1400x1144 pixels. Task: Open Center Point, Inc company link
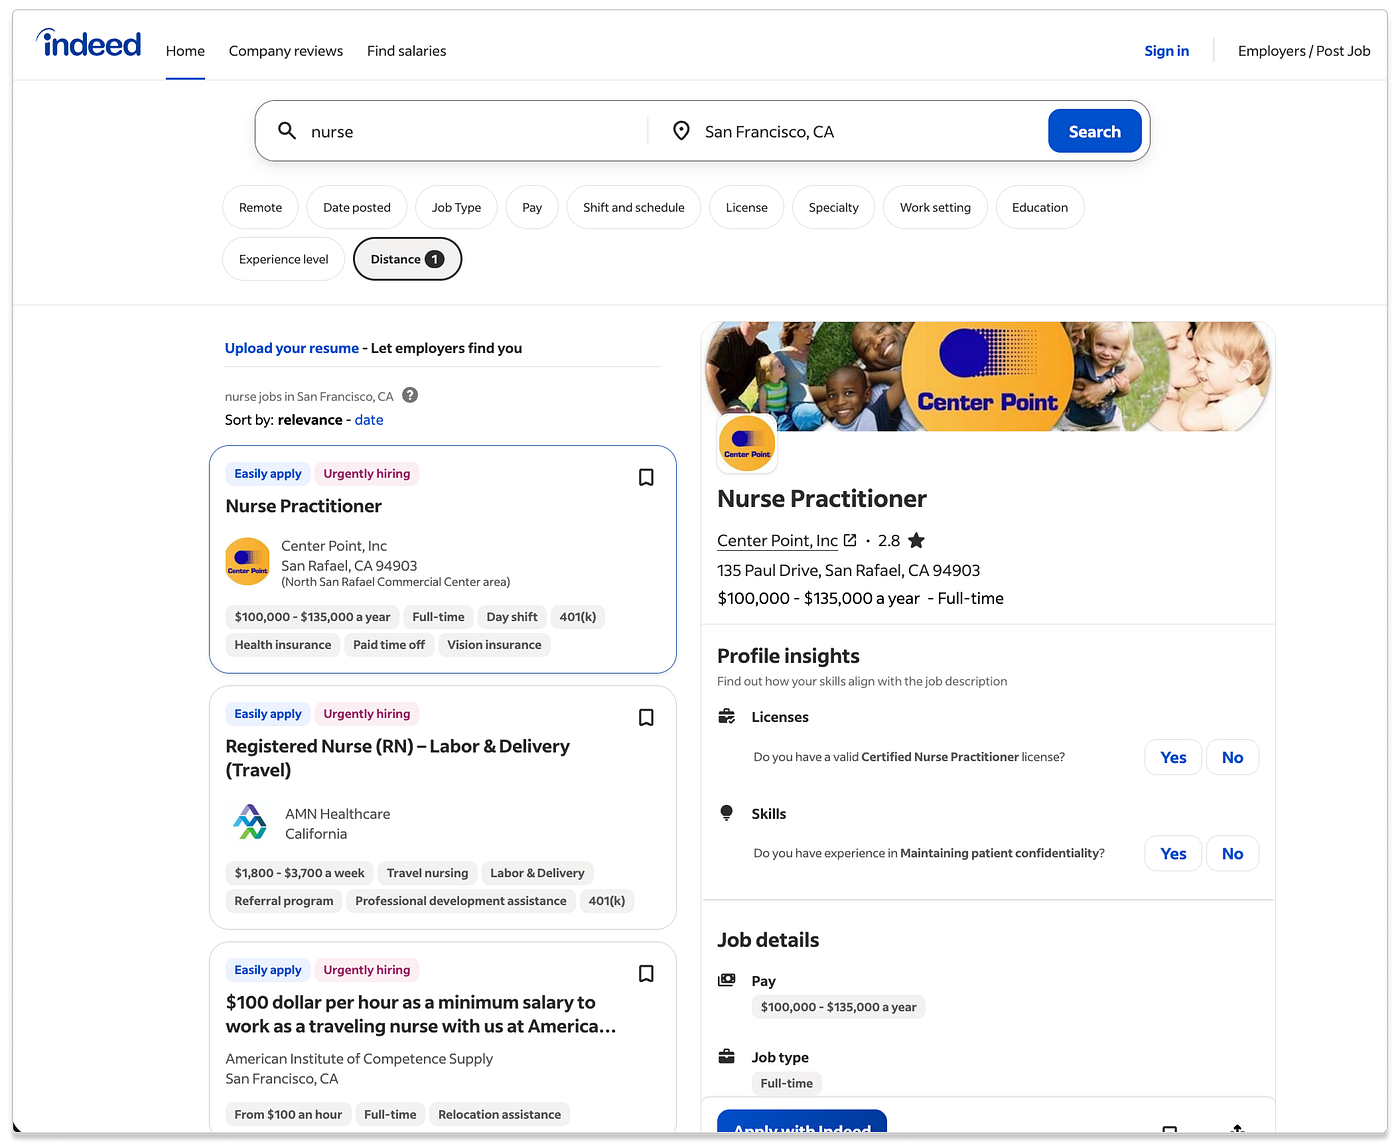(x=777, y=540)
